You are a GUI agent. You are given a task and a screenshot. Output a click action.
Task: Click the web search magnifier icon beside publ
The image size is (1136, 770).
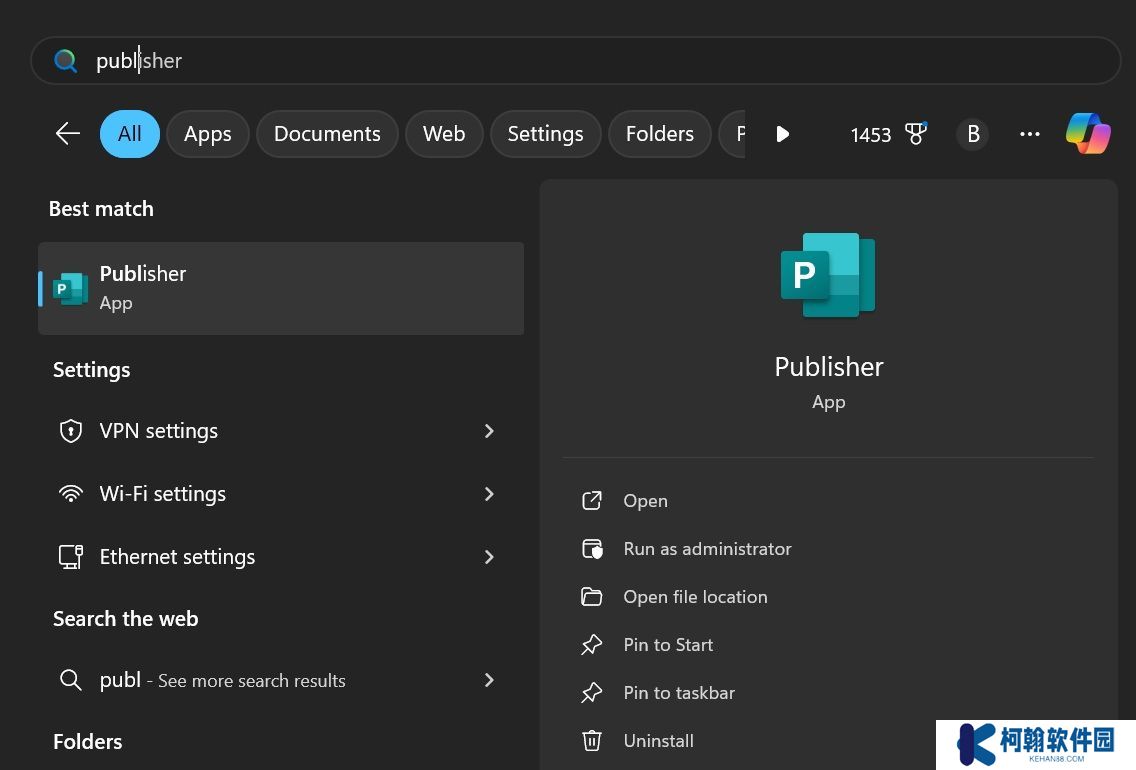70,680
